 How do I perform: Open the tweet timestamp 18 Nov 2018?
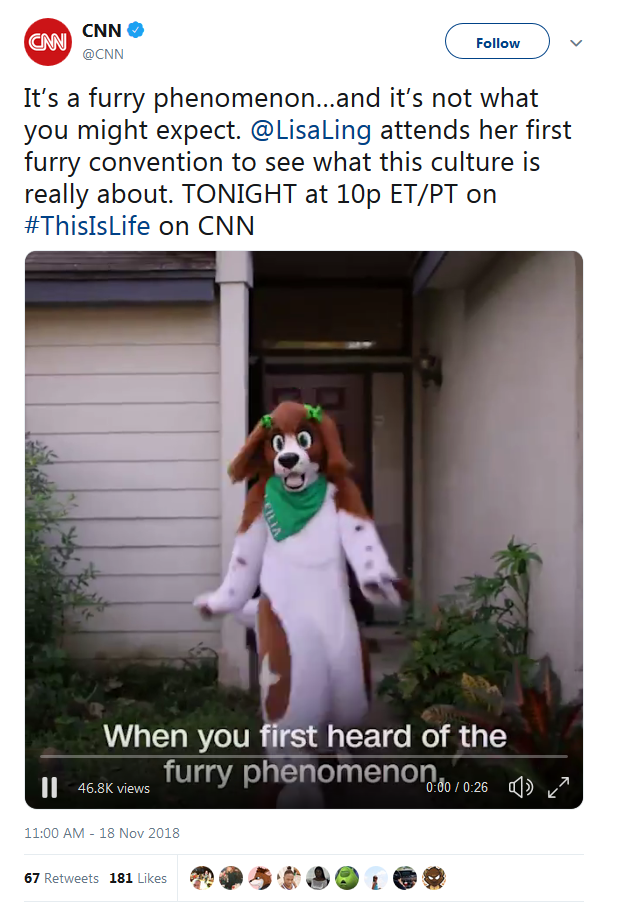[102, 833]
